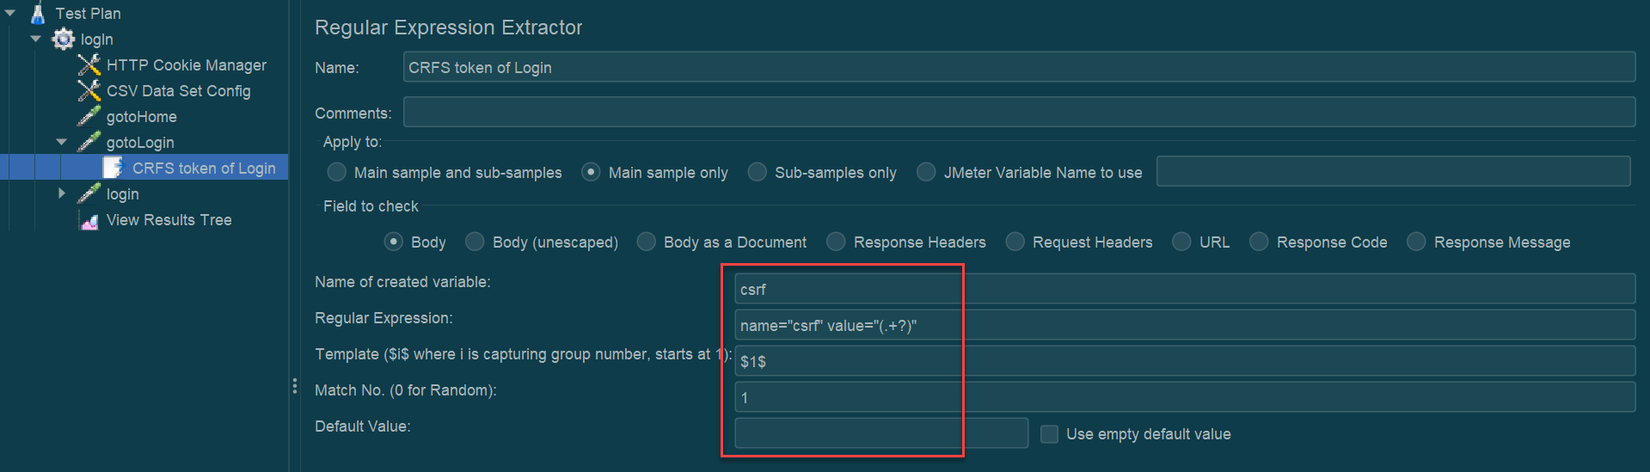Click the Regular Expression input field
The height and width of the screenshot is (472, 1650).
tap(1185, 325)
